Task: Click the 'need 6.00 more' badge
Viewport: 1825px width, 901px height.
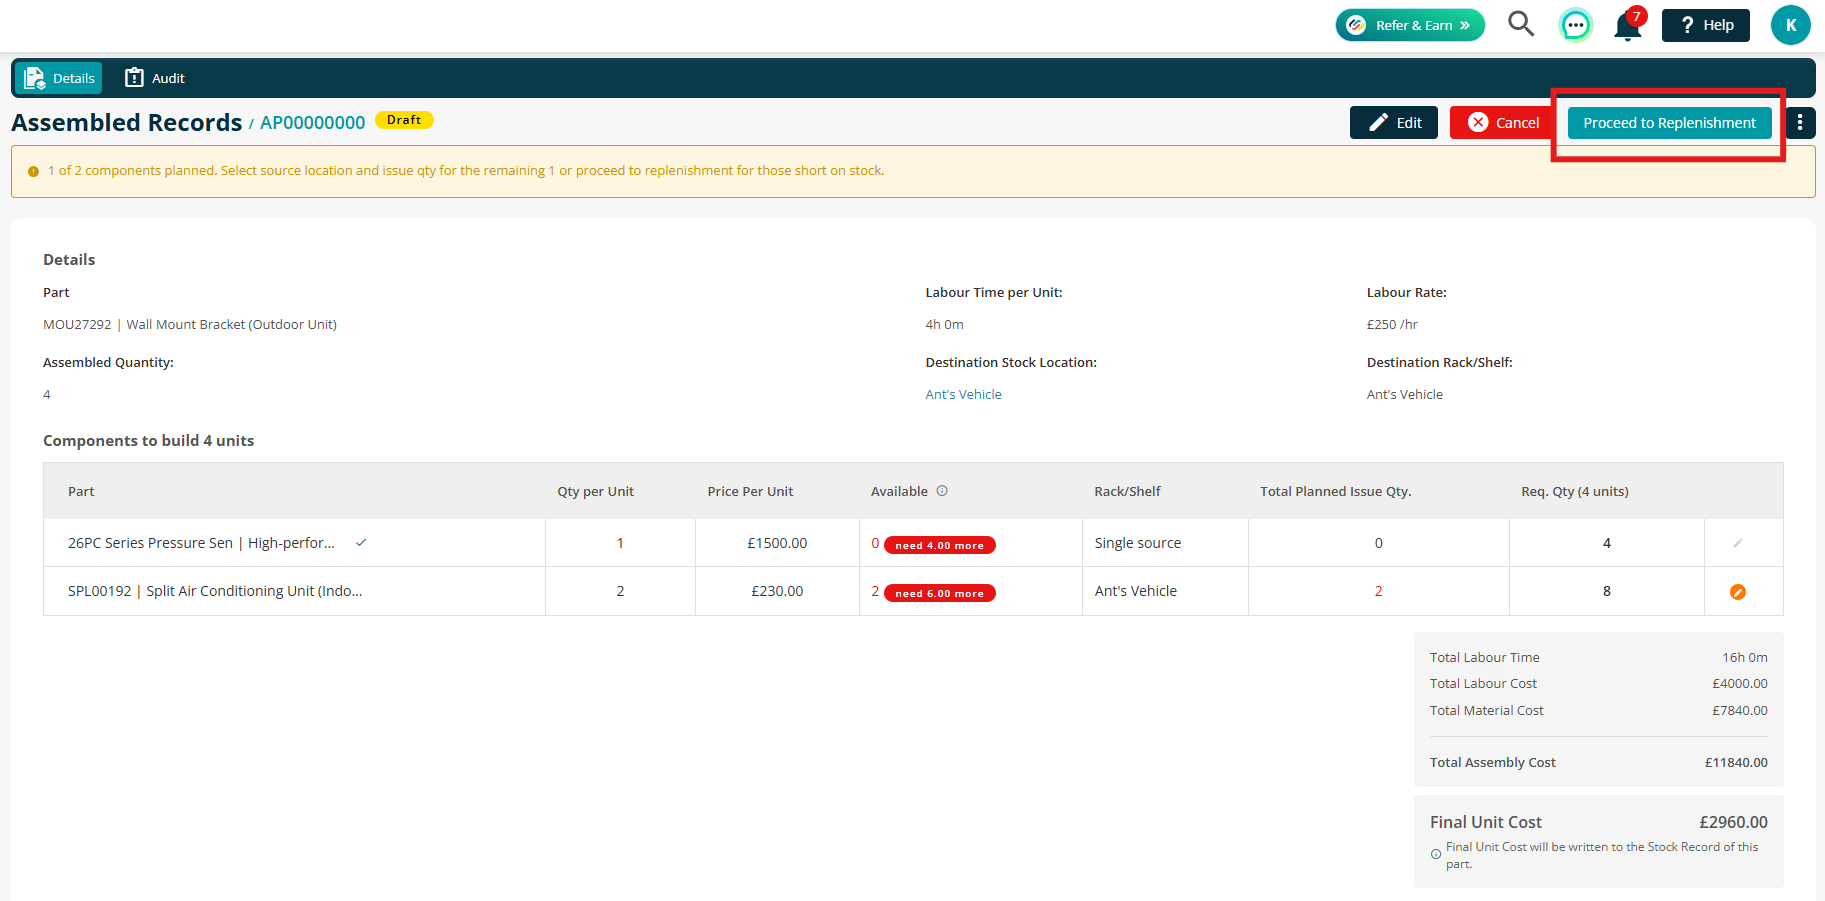Action: [939, 593]
